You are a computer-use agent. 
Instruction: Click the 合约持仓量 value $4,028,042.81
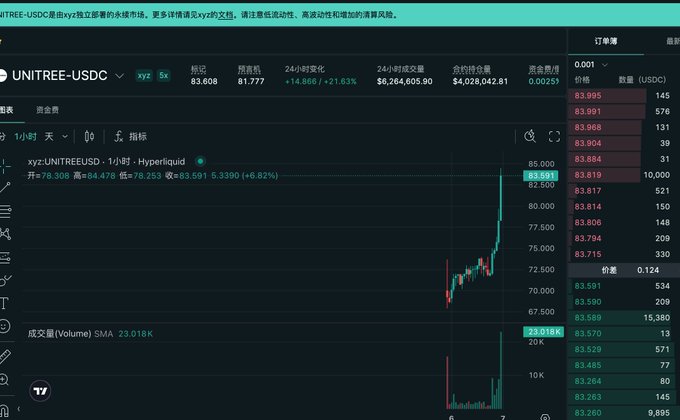(x=480, y=81)
